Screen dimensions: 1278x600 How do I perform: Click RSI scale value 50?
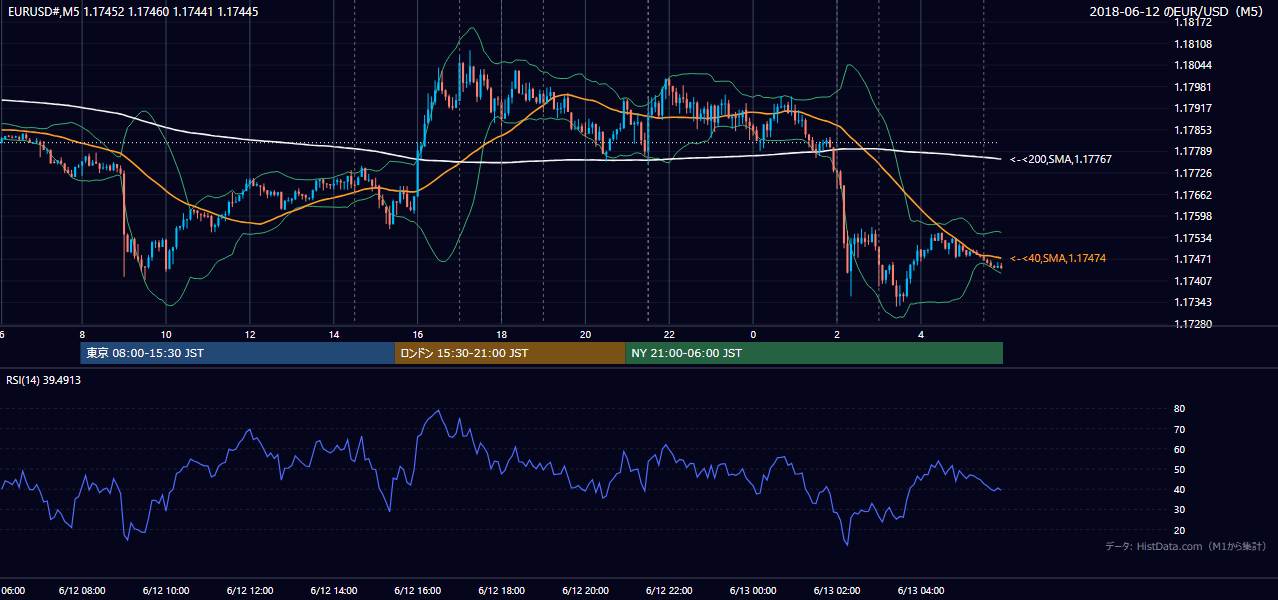click(1180, 469)
